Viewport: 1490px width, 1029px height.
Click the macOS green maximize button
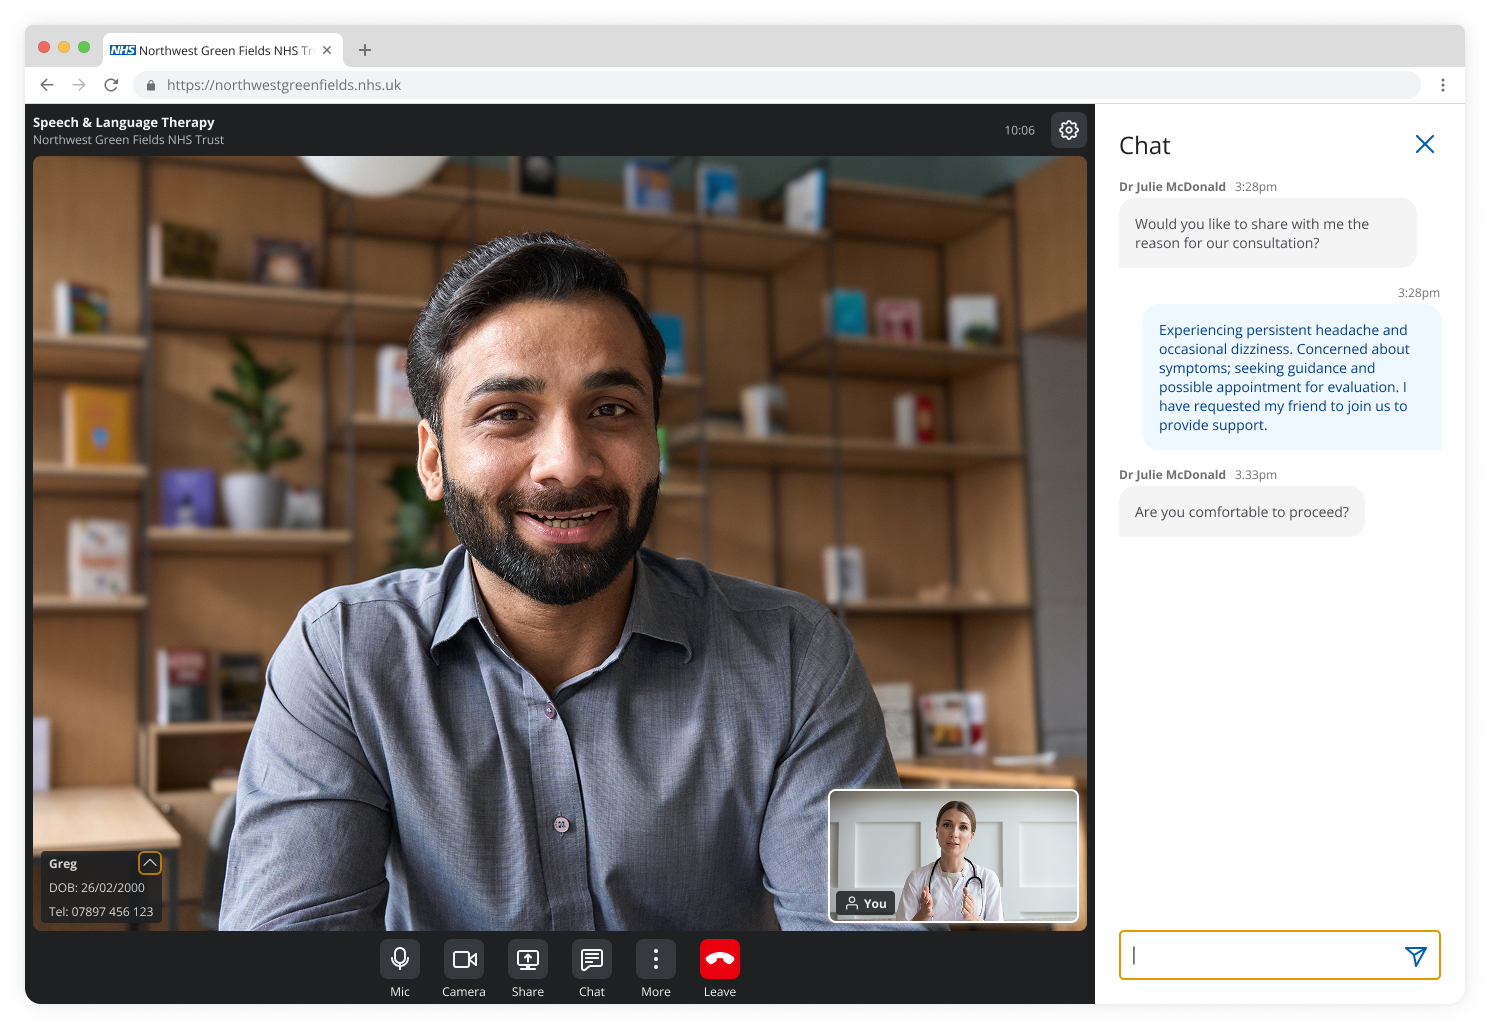click(x=84, y=47)
